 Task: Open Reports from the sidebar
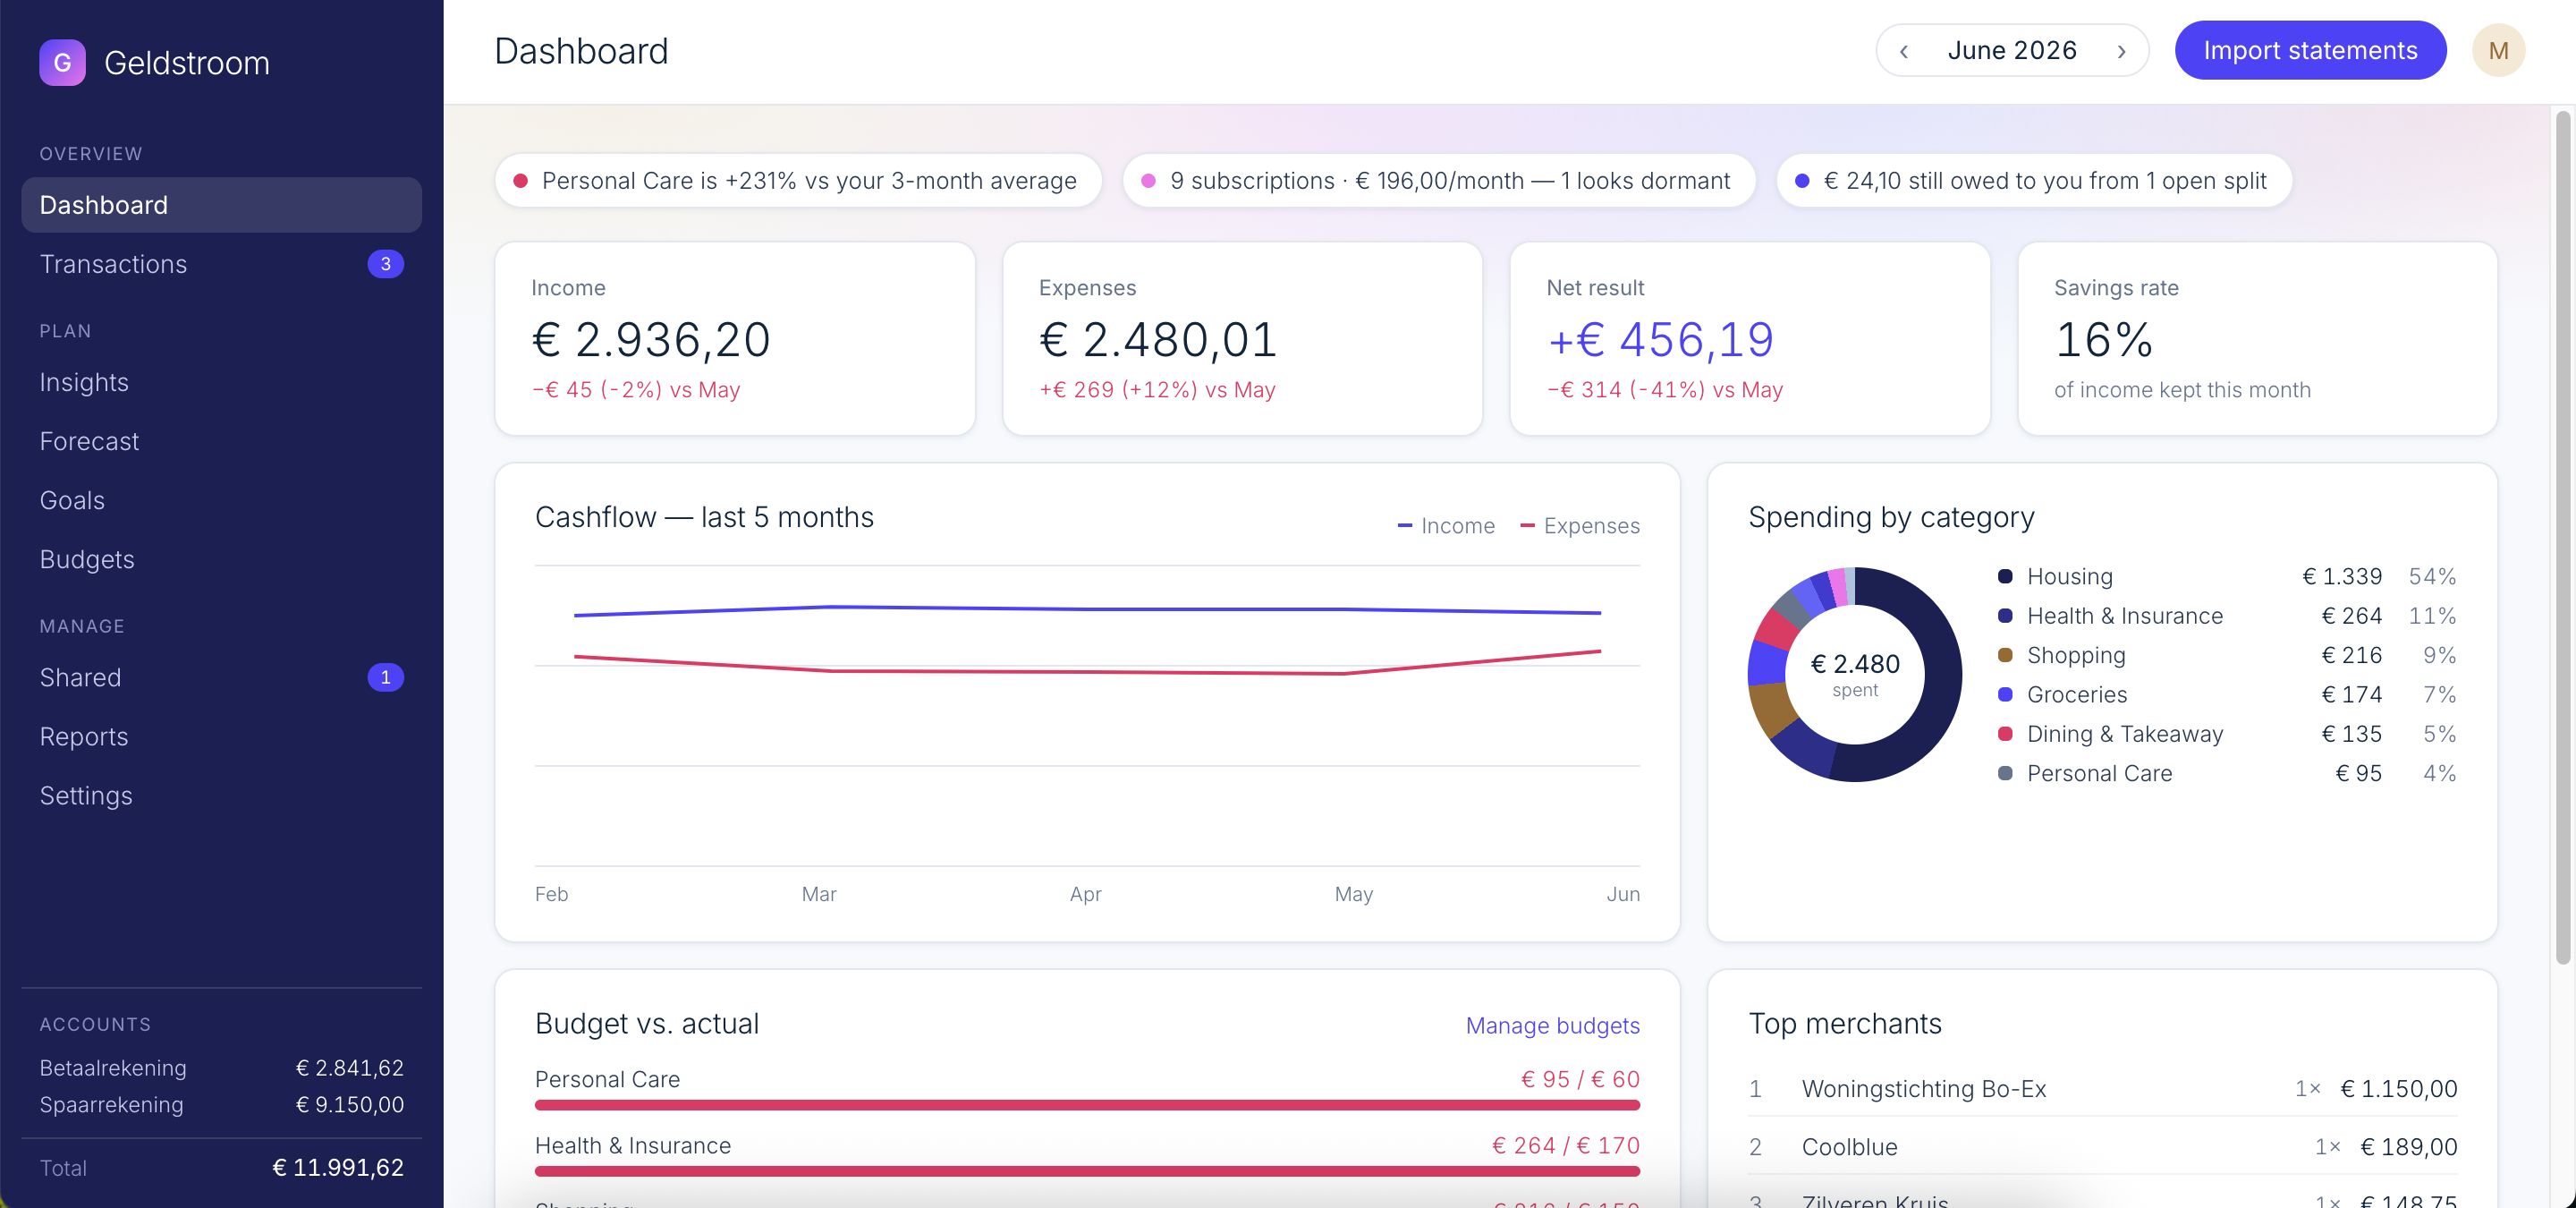(x=221, y=736)
